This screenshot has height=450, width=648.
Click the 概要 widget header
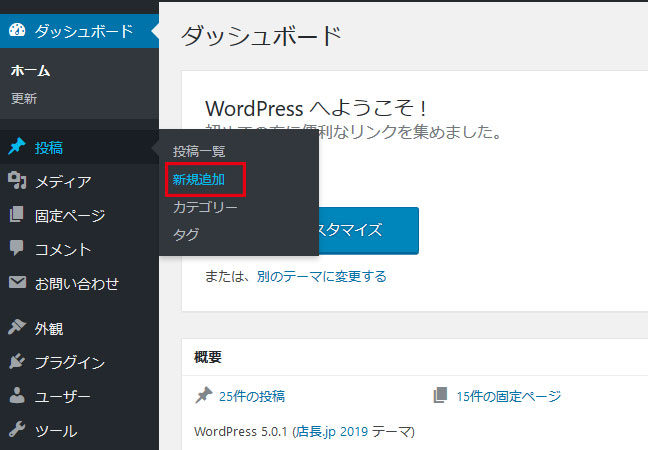point(208,357)
